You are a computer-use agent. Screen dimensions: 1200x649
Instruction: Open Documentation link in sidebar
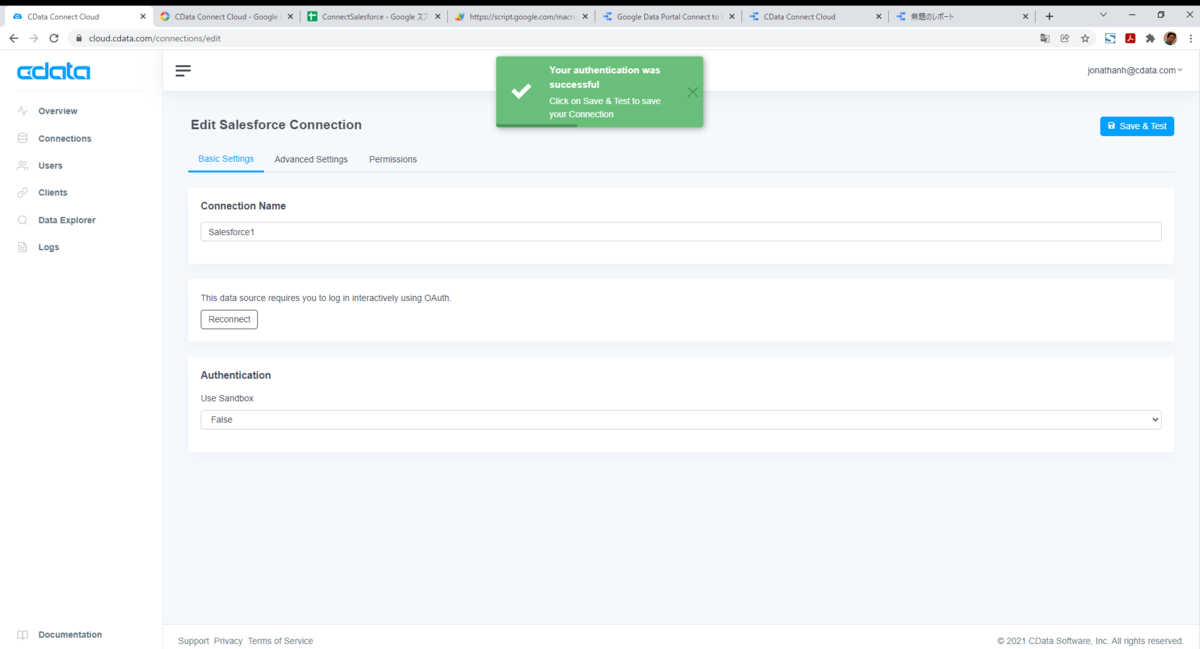pyautogui.click(x=70, y=635)
